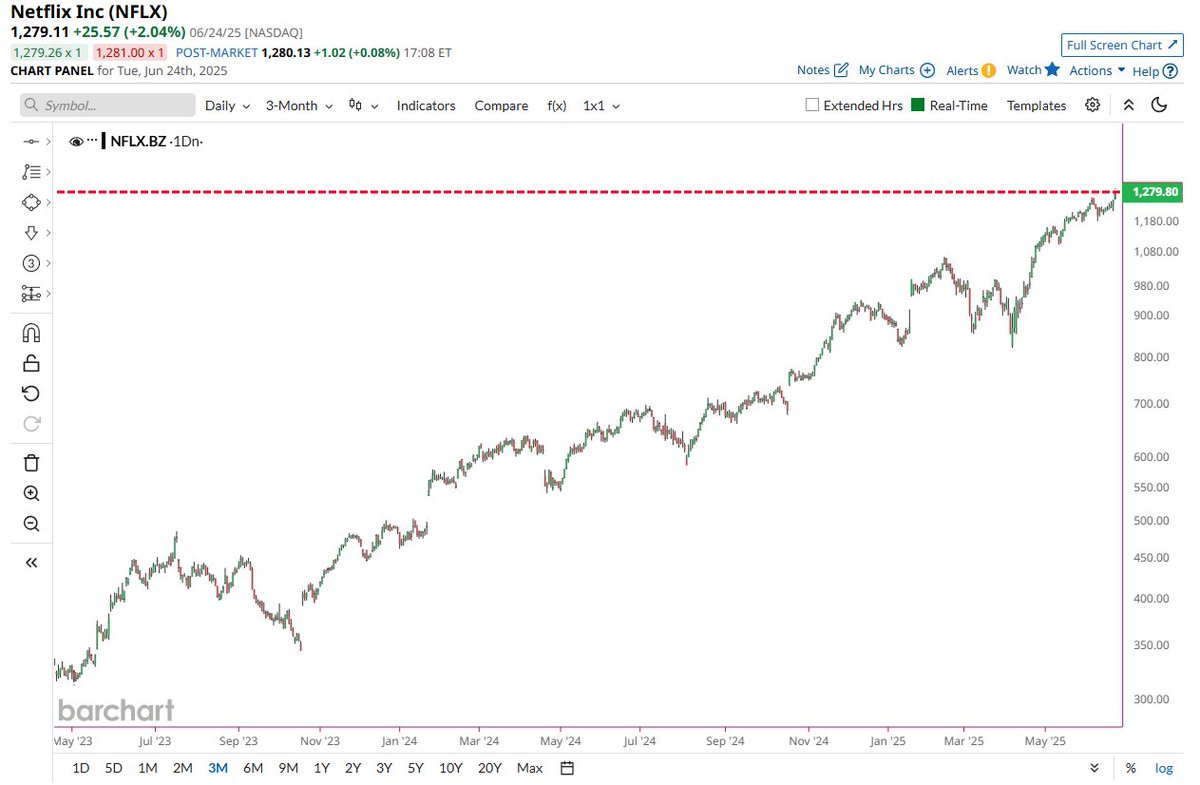Zoom out with the magnifier minus icon

[x=31, y=523]
